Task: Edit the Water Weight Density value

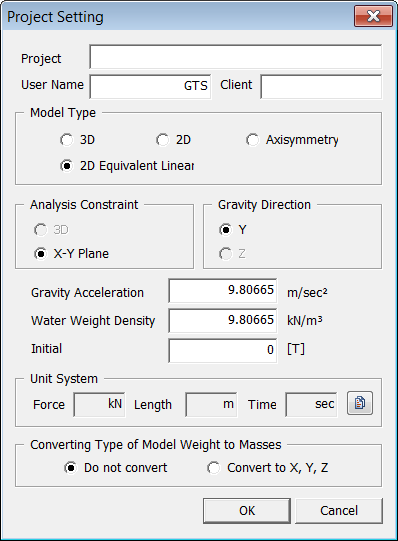Action: 223,321
